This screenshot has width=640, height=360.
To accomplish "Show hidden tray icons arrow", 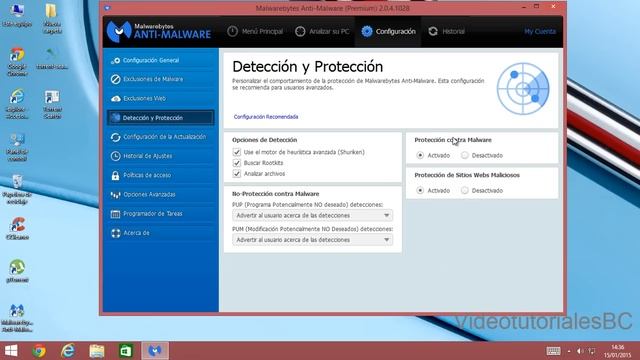I will tap(569, 351).
